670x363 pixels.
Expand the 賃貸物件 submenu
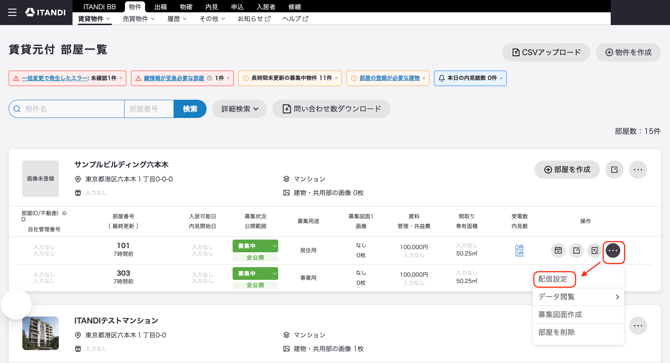(x=94, y=19)
